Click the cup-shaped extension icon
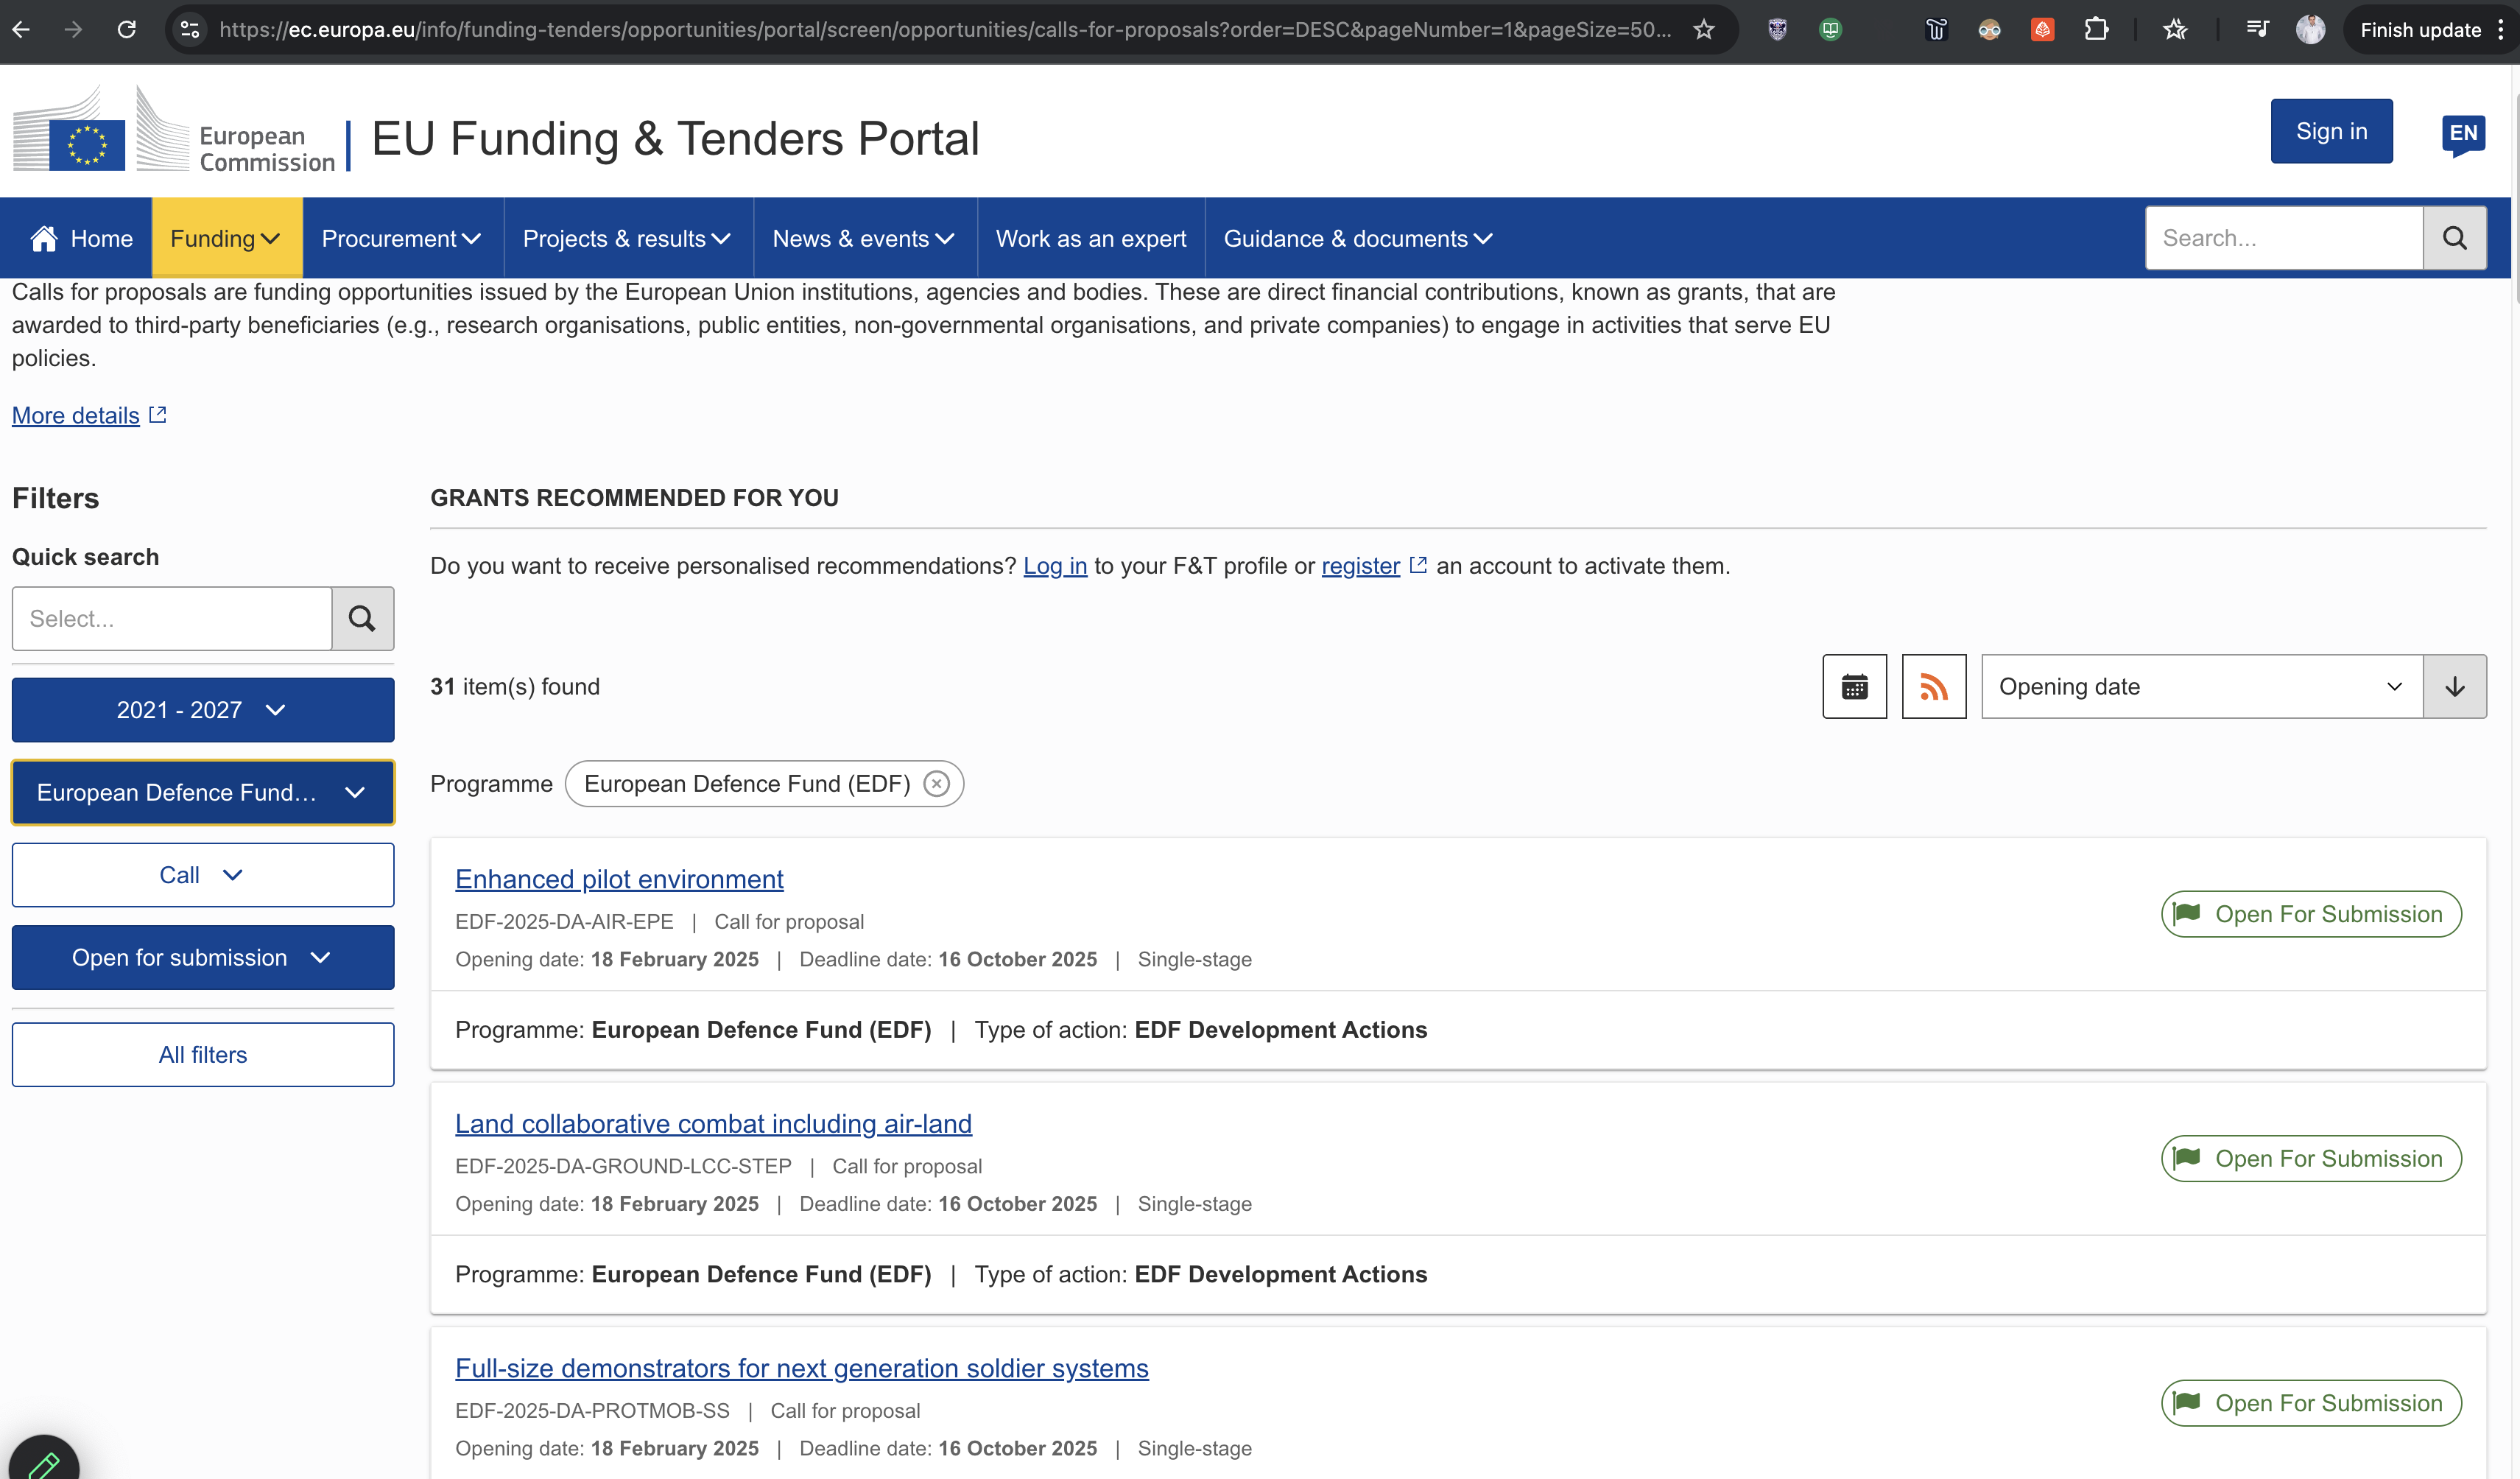 click(1936, 29)
